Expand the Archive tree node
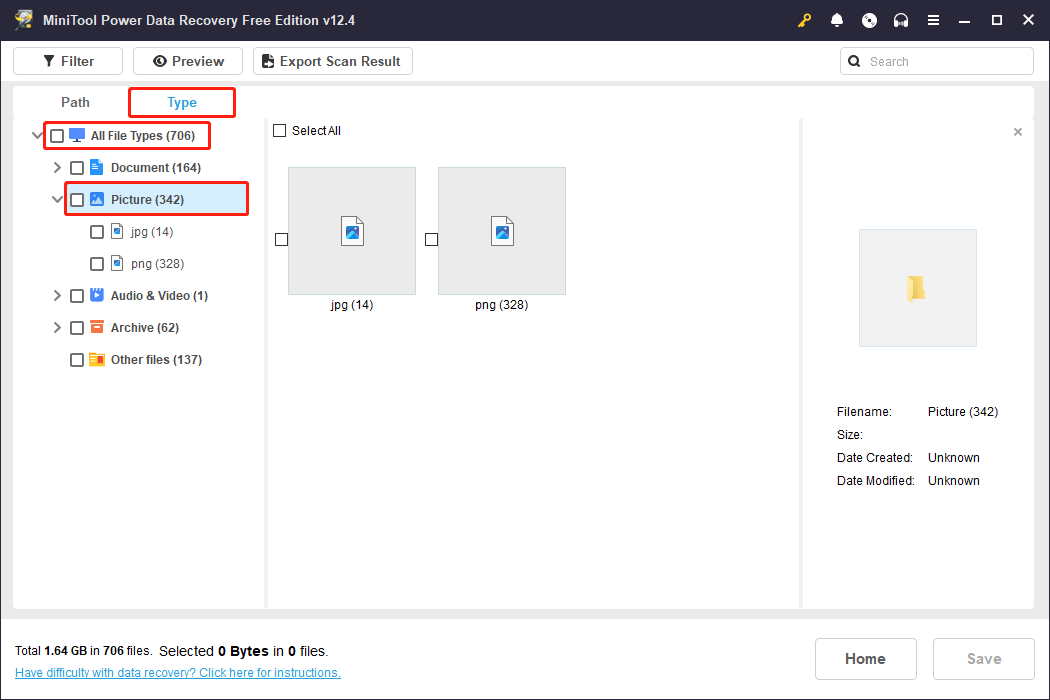Viewport: 1050px width, 700px height. 57,328
